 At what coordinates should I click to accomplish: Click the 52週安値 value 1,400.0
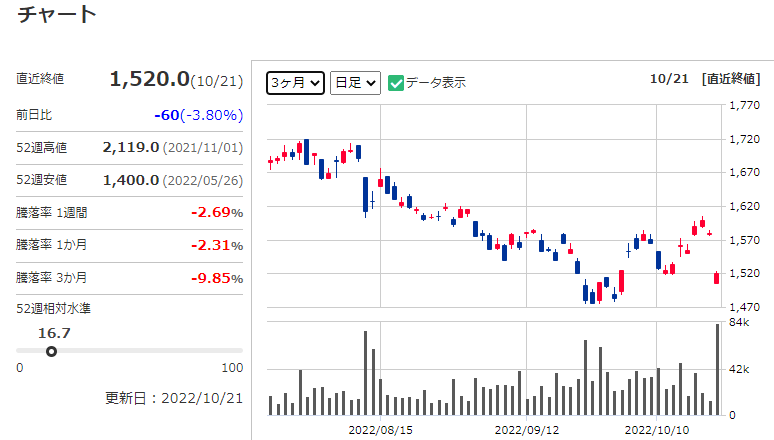pos(131,180)
